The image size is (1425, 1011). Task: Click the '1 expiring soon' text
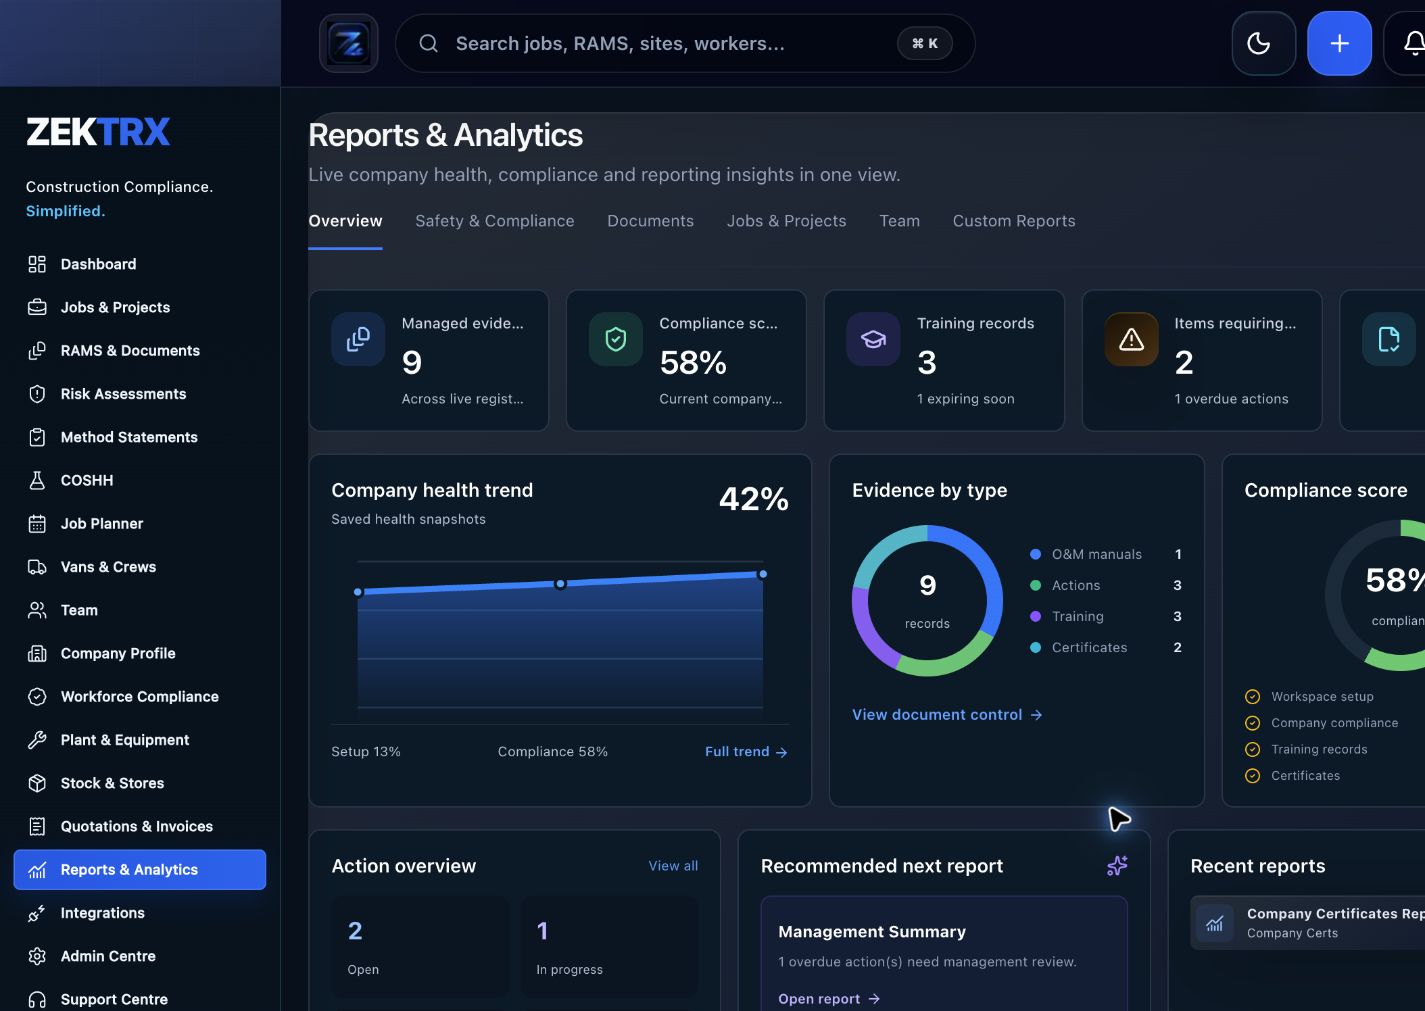point(966,399)
